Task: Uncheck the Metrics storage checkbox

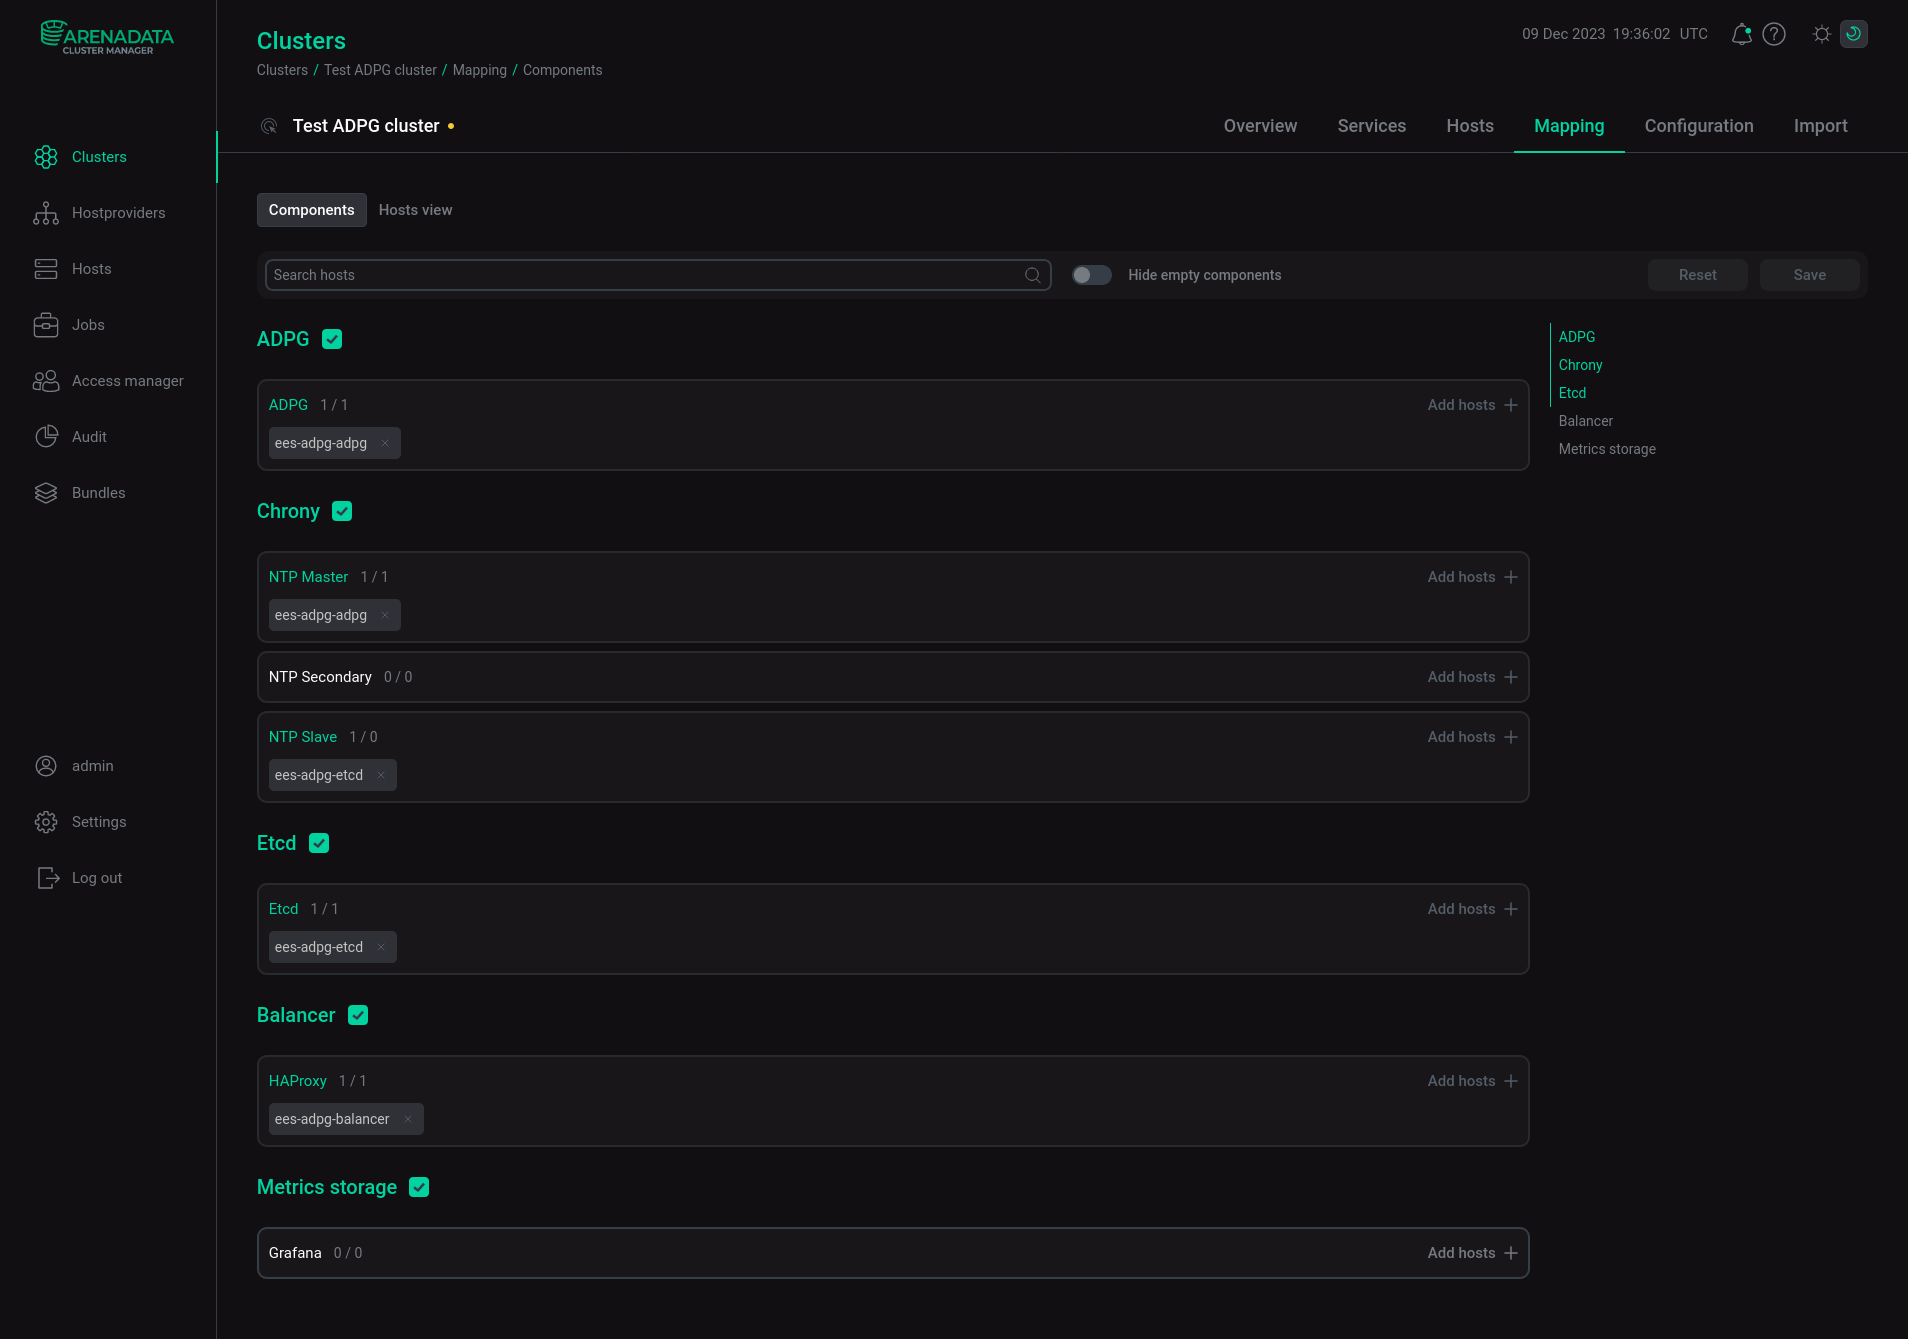Action: 419,1187
